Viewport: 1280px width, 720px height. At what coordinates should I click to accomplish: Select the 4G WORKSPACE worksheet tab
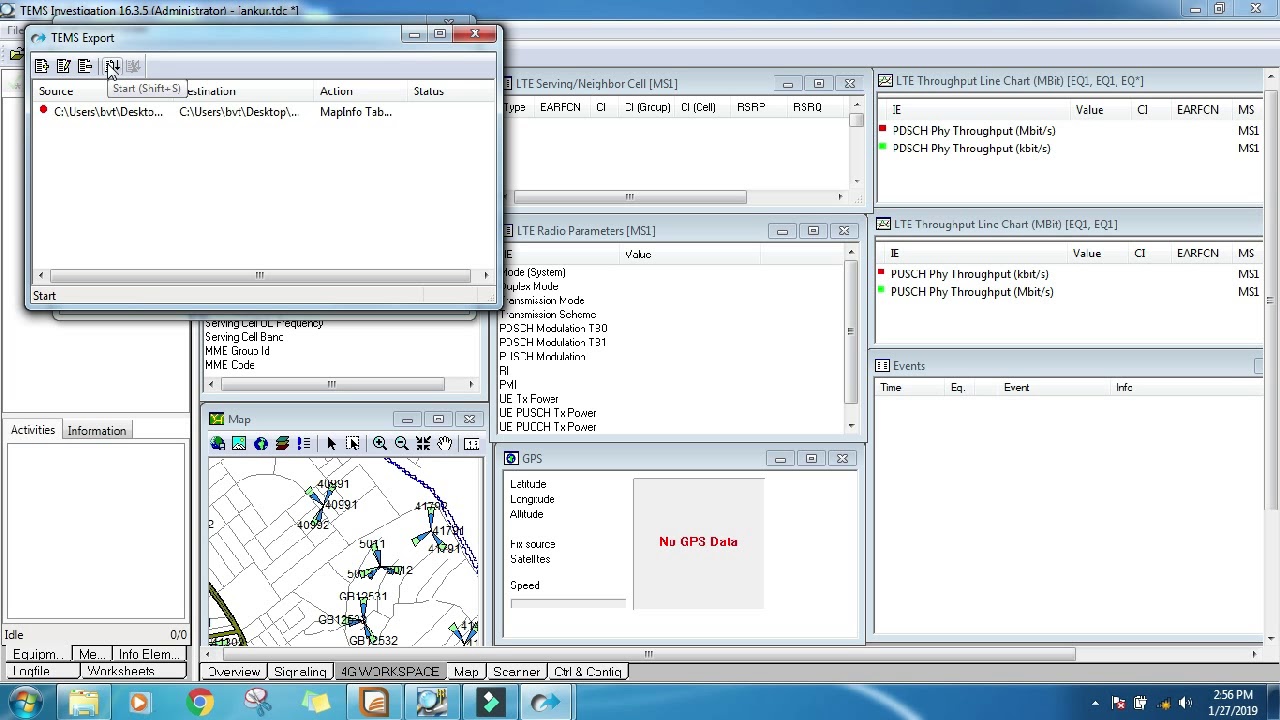(x=389, y=672)
